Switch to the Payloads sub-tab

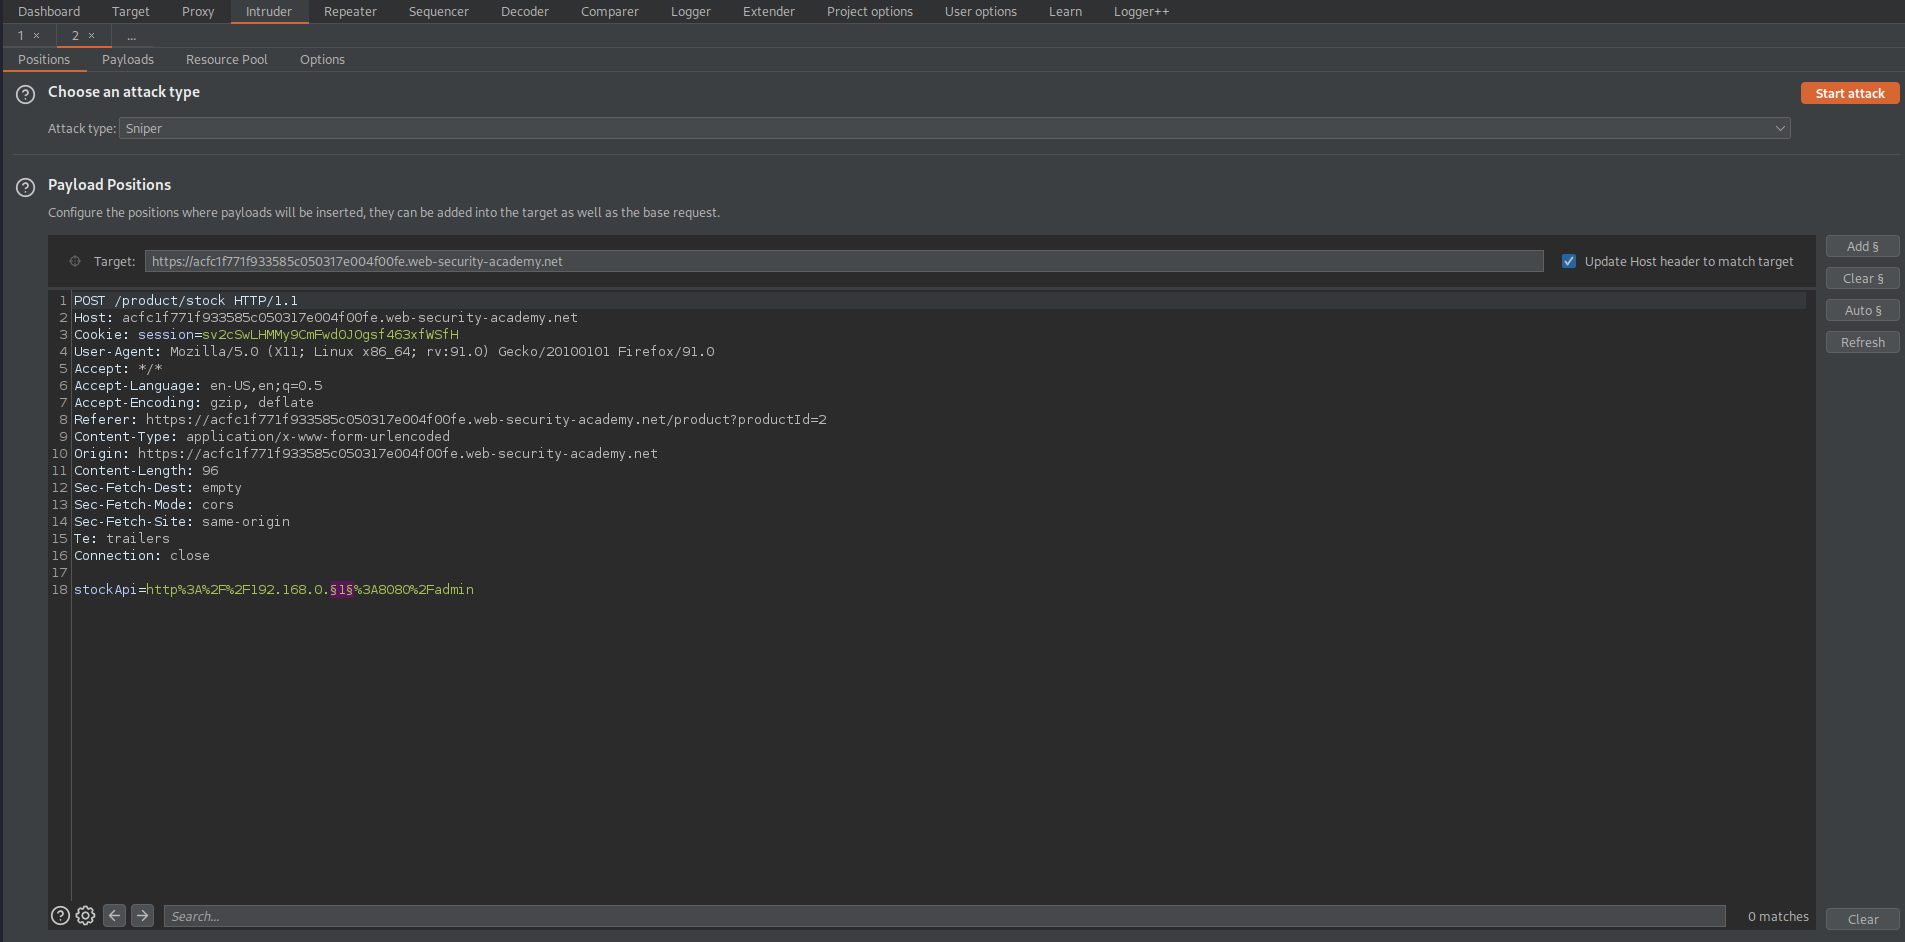point(128,60)
